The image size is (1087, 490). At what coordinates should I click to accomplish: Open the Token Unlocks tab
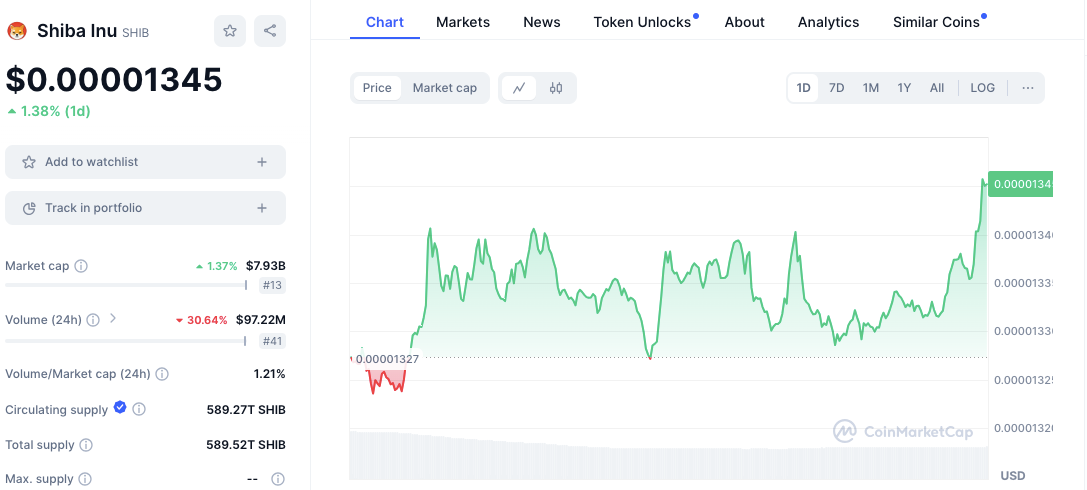pos(643,22)
